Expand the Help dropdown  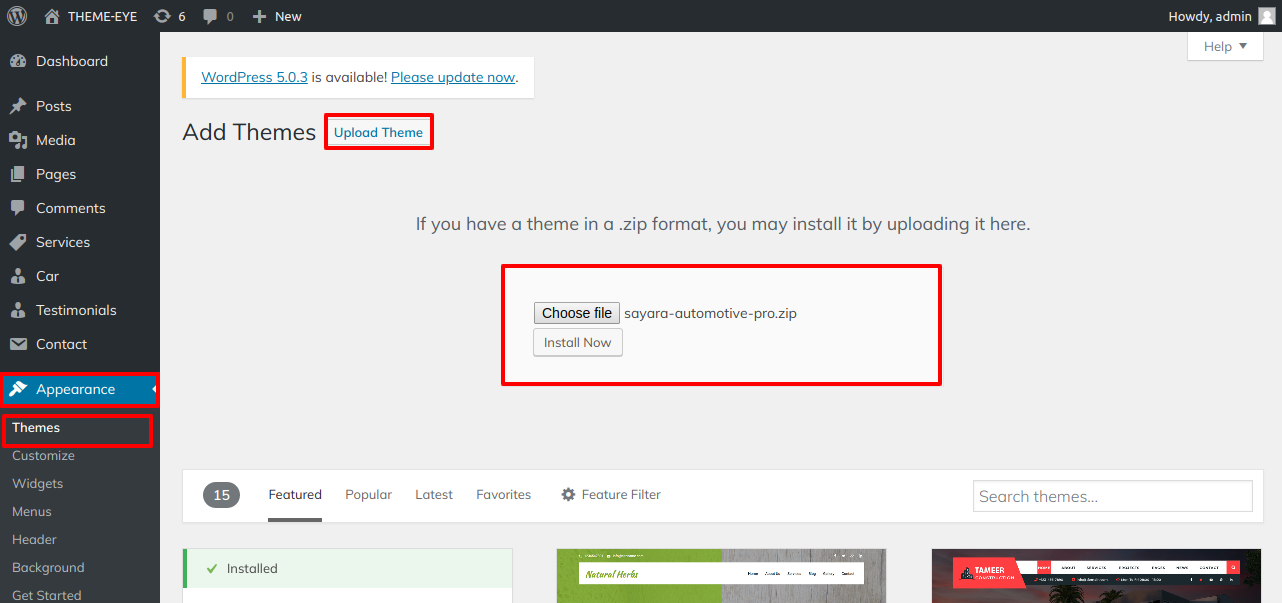(1224, 46)
